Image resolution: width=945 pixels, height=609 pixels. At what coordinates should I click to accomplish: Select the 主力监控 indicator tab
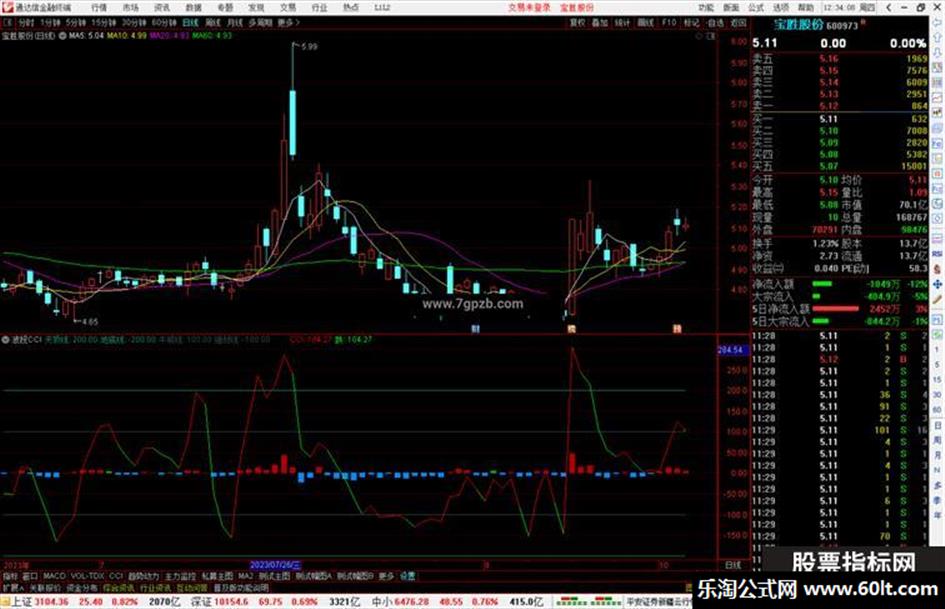point(180,576)
